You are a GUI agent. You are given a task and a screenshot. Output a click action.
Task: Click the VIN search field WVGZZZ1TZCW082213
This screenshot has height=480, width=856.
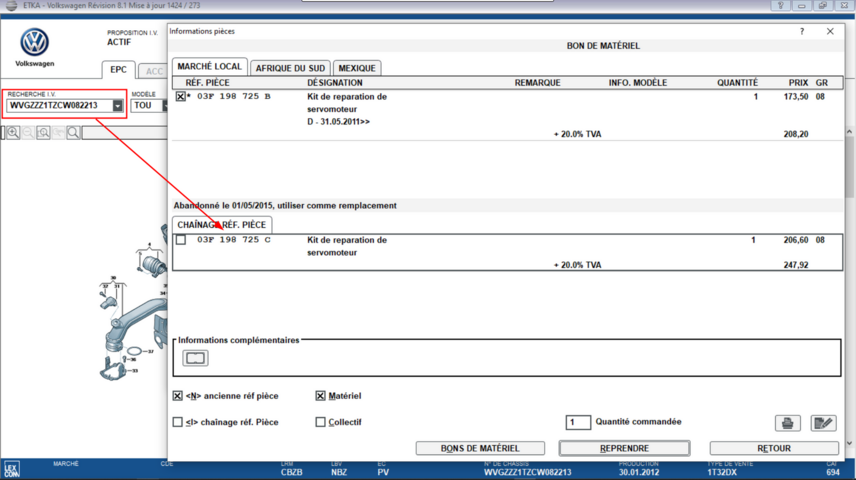pyautogui.click(x=60, y=105)
